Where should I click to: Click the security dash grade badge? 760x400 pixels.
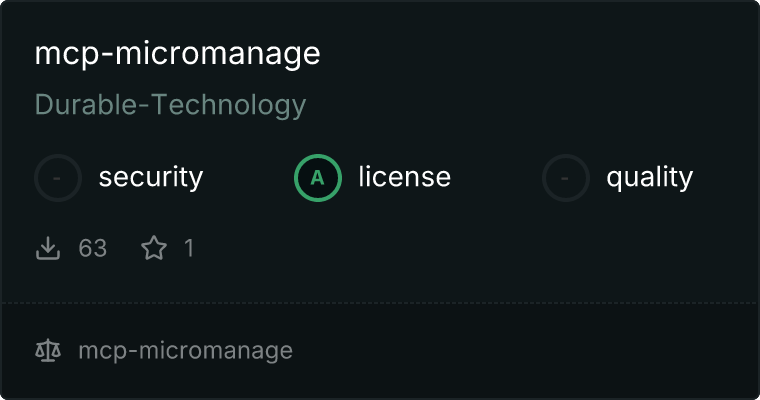pos(58,178)
